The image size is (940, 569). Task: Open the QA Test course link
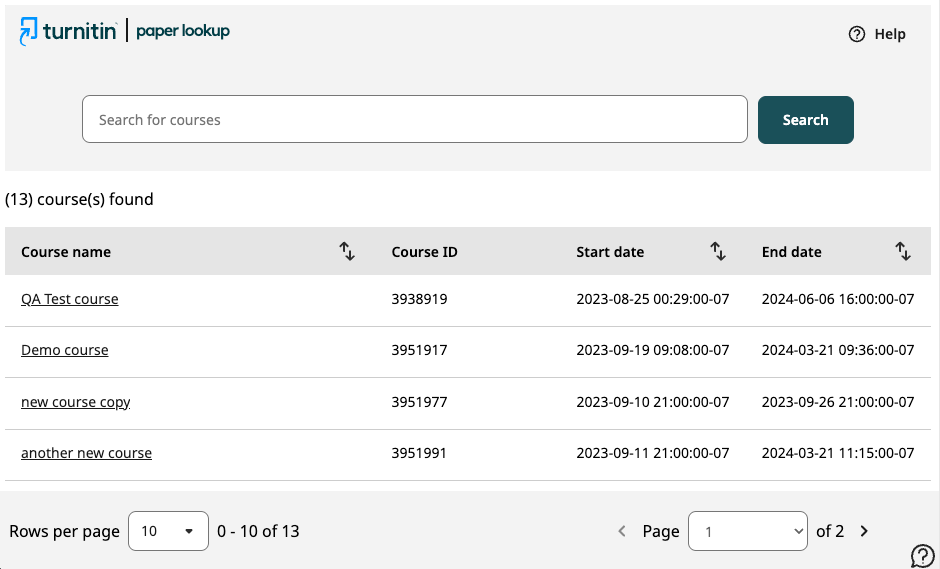[70, 299]
